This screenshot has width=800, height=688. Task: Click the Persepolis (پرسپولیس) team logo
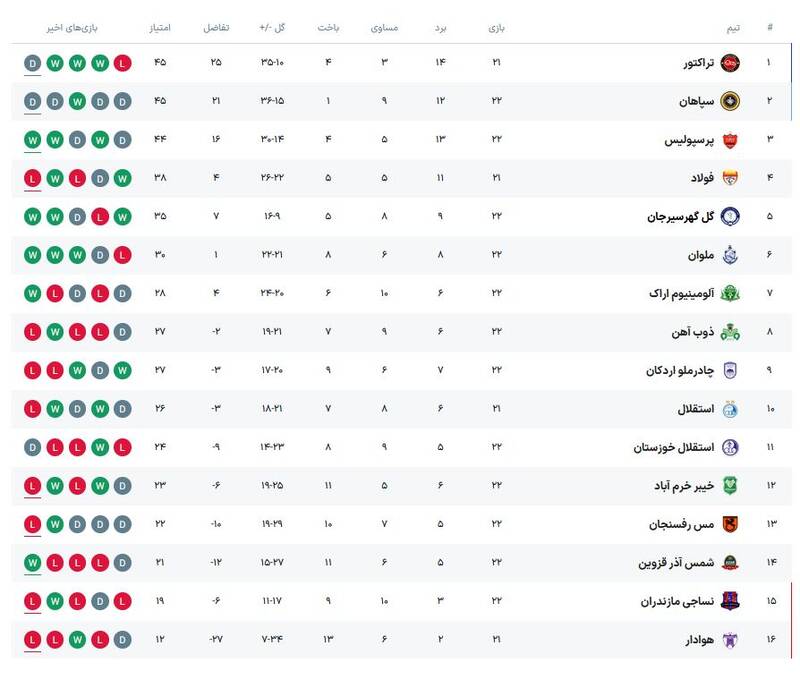point(730,140)
